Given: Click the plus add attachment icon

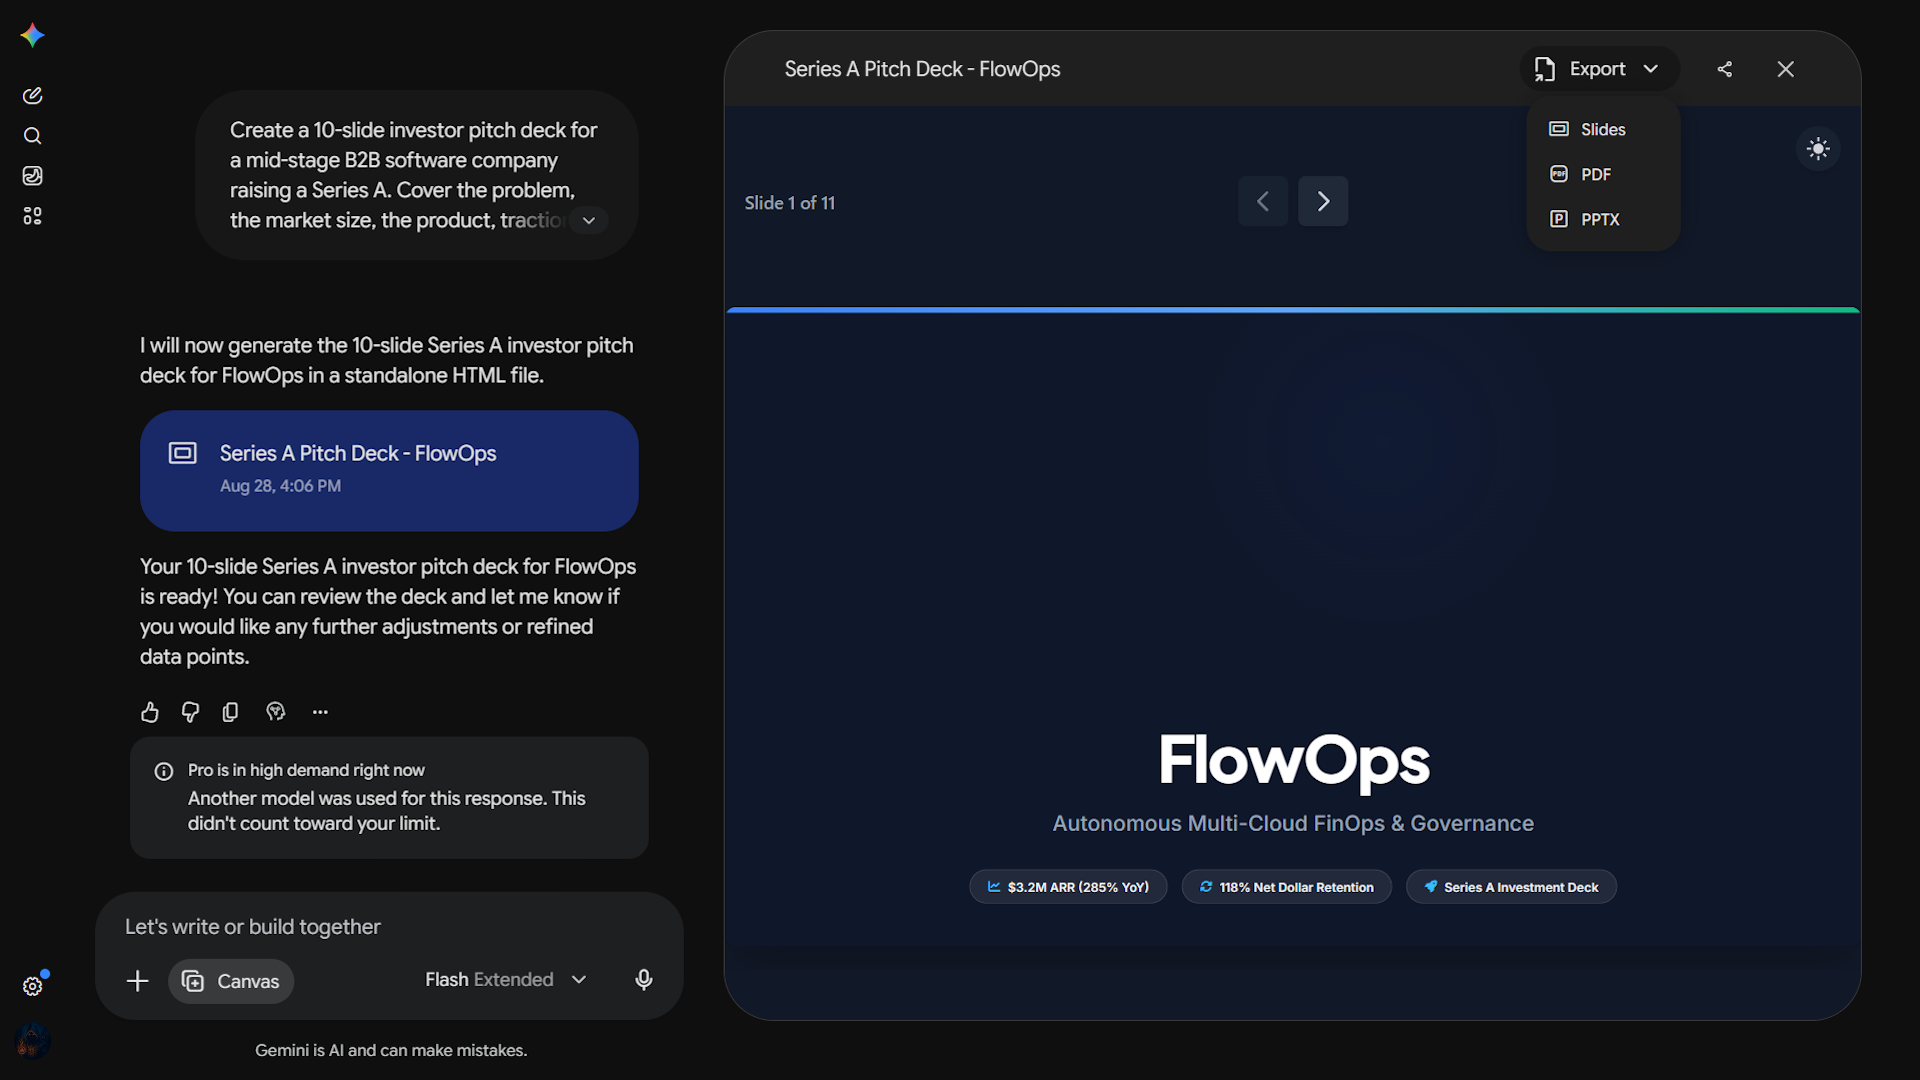Looking at the screenshot, I should (138, 981).
